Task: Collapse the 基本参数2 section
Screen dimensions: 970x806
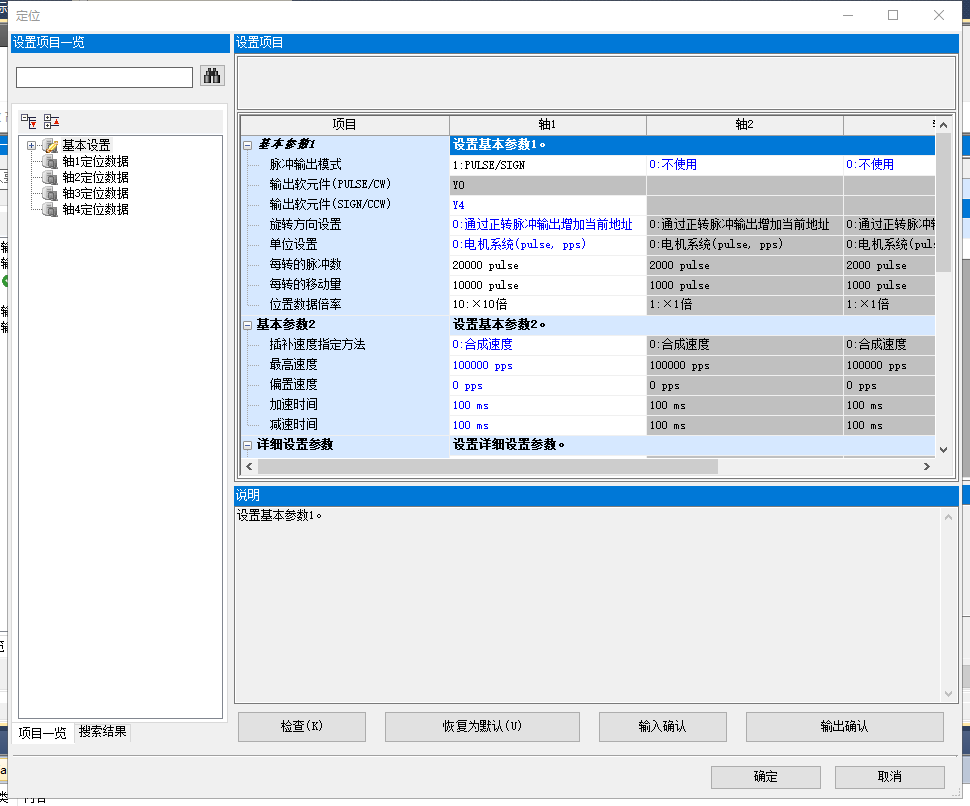Action: [248, 325]
